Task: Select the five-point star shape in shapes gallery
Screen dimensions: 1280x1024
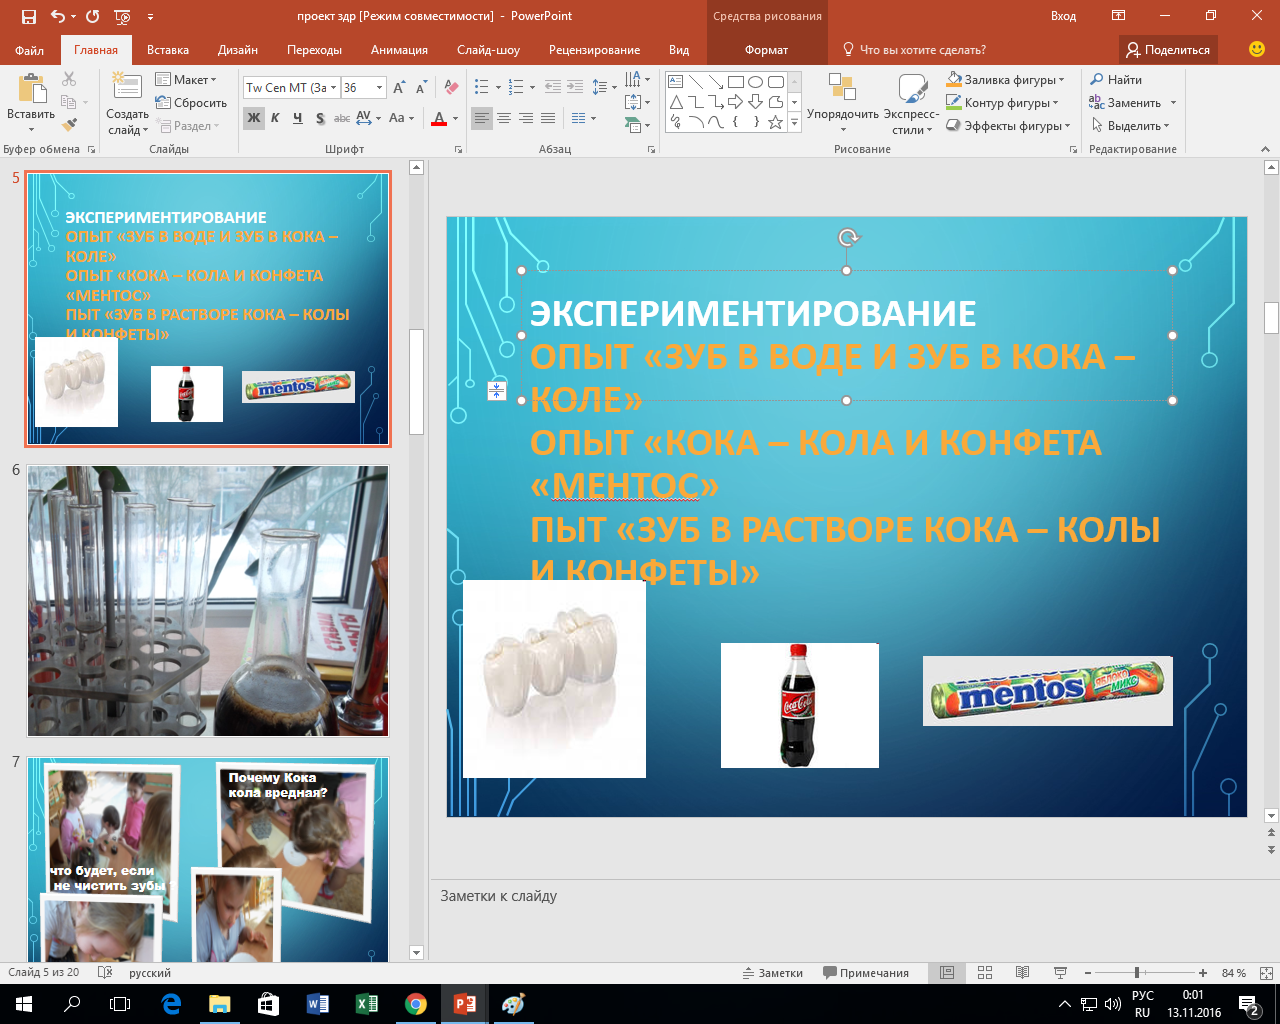Action: [776, 122]
